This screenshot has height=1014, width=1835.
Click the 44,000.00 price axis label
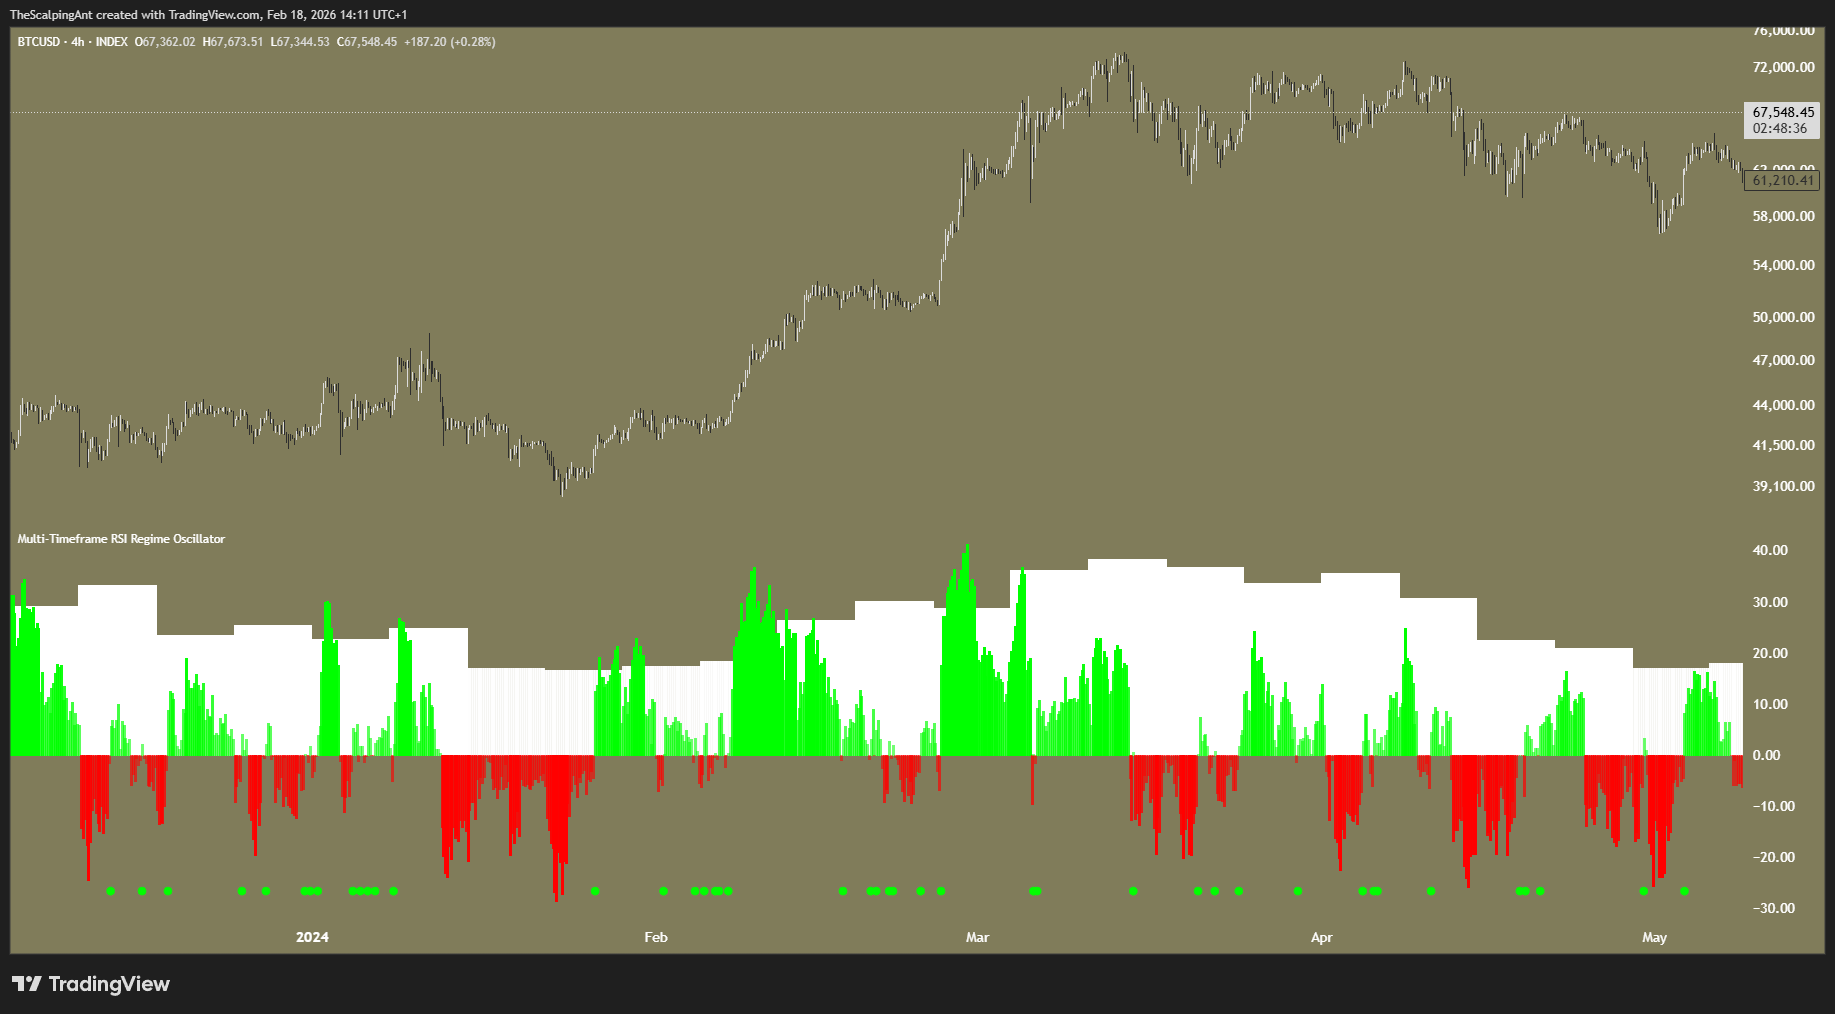coord(1783,406)
